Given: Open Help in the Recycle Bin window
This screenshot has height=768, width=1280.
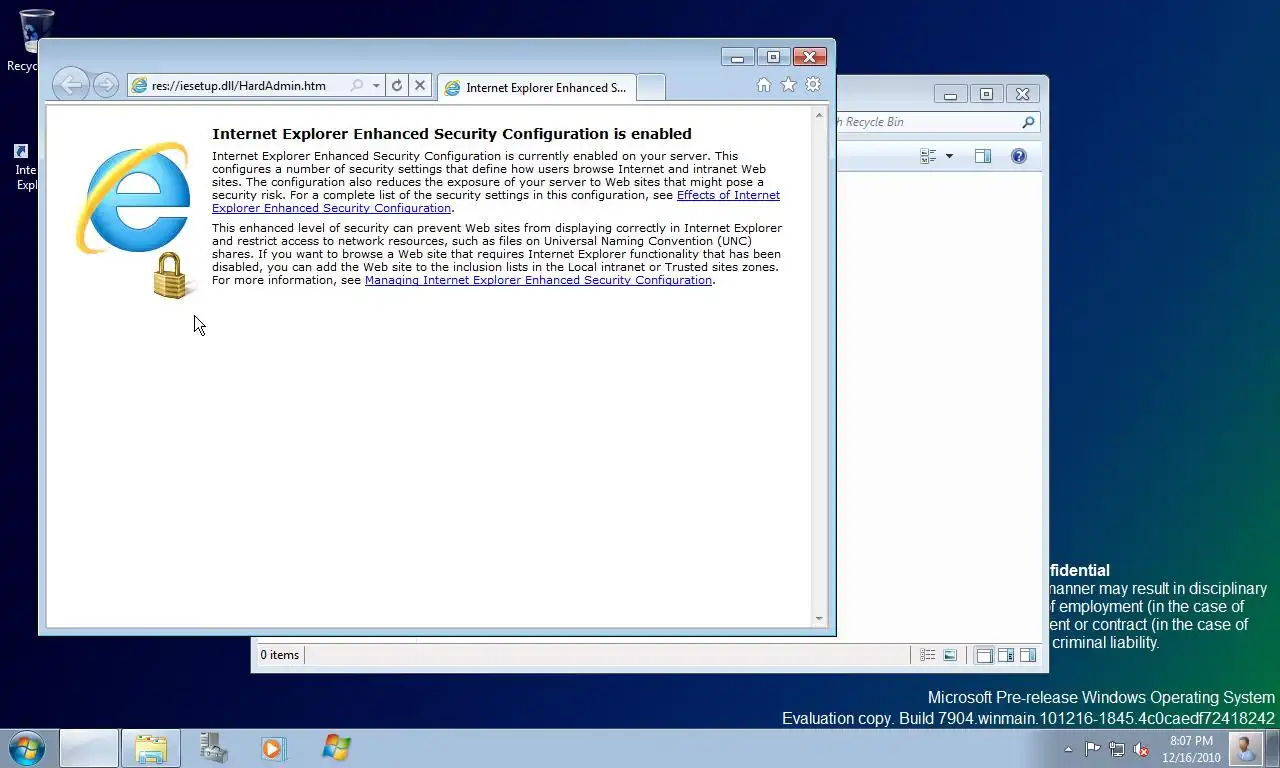Looking at the screenshot, I should pyautogui.click(x=1018, y=156).
